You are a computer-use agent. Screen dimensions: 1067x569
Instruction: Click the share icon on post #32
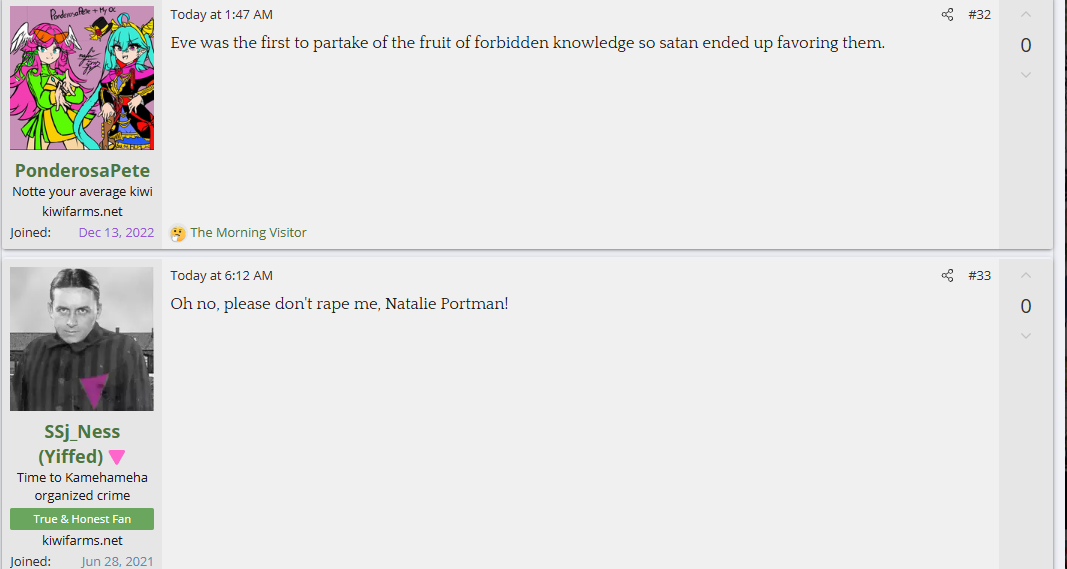tap(947, 15)
